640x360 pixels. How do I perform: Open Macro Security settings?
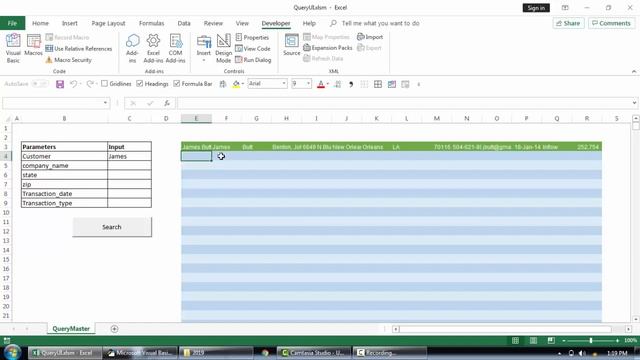[x=69, y=60]
